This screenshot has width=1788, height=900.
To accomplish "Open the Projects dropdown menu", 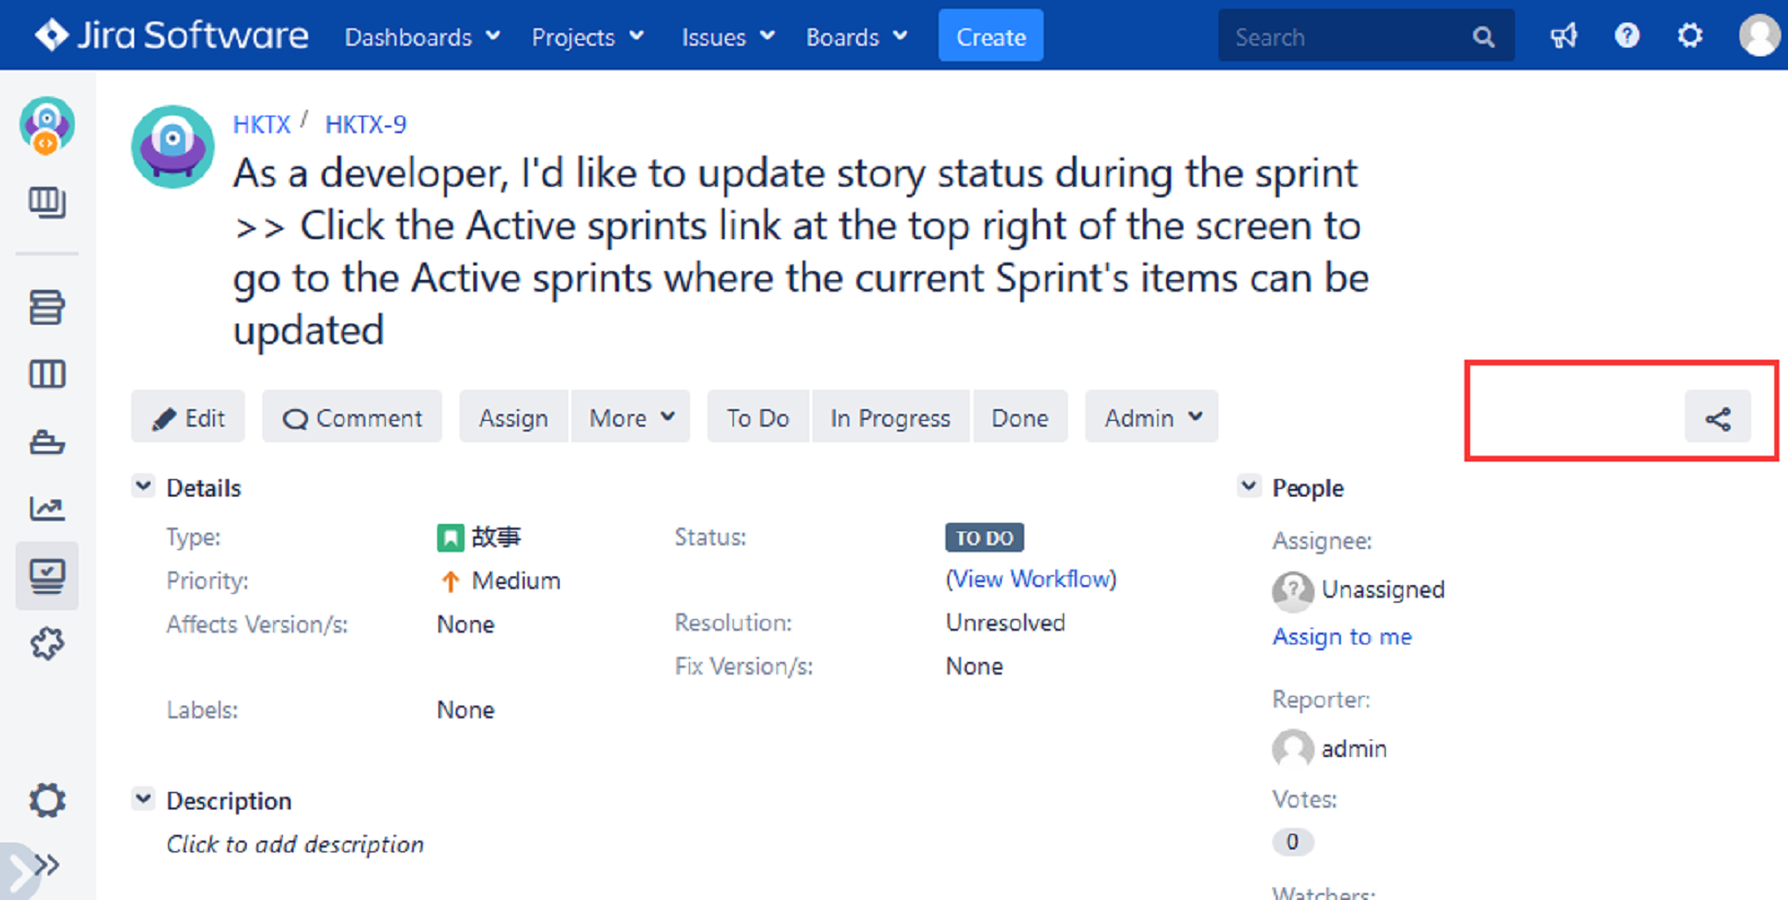I will pos(588,37).
